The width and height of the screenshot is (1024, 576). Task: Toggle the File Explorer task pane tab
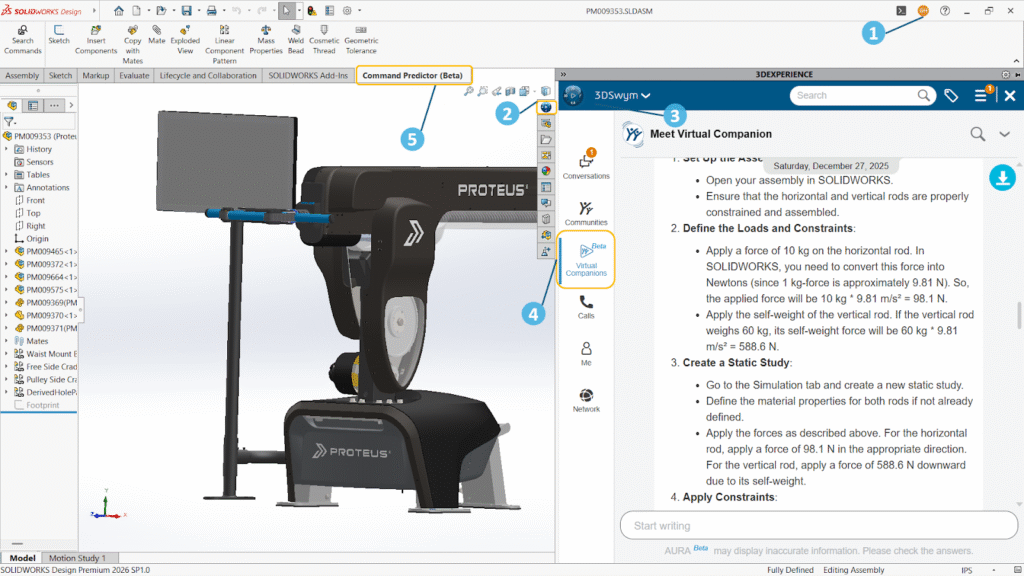click(x=545, y=141)
